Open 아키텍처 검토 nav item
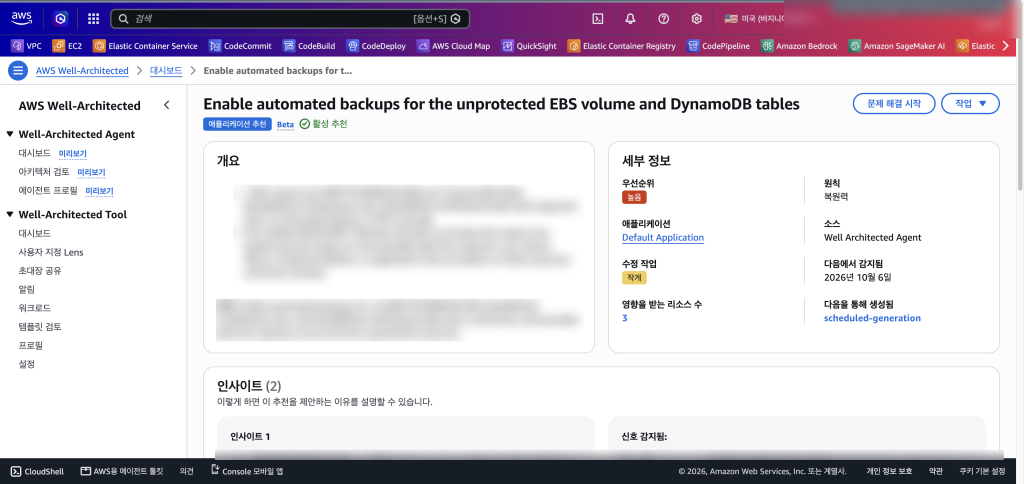Screen dimensions: 1024x484 click(x=44, y=172)
